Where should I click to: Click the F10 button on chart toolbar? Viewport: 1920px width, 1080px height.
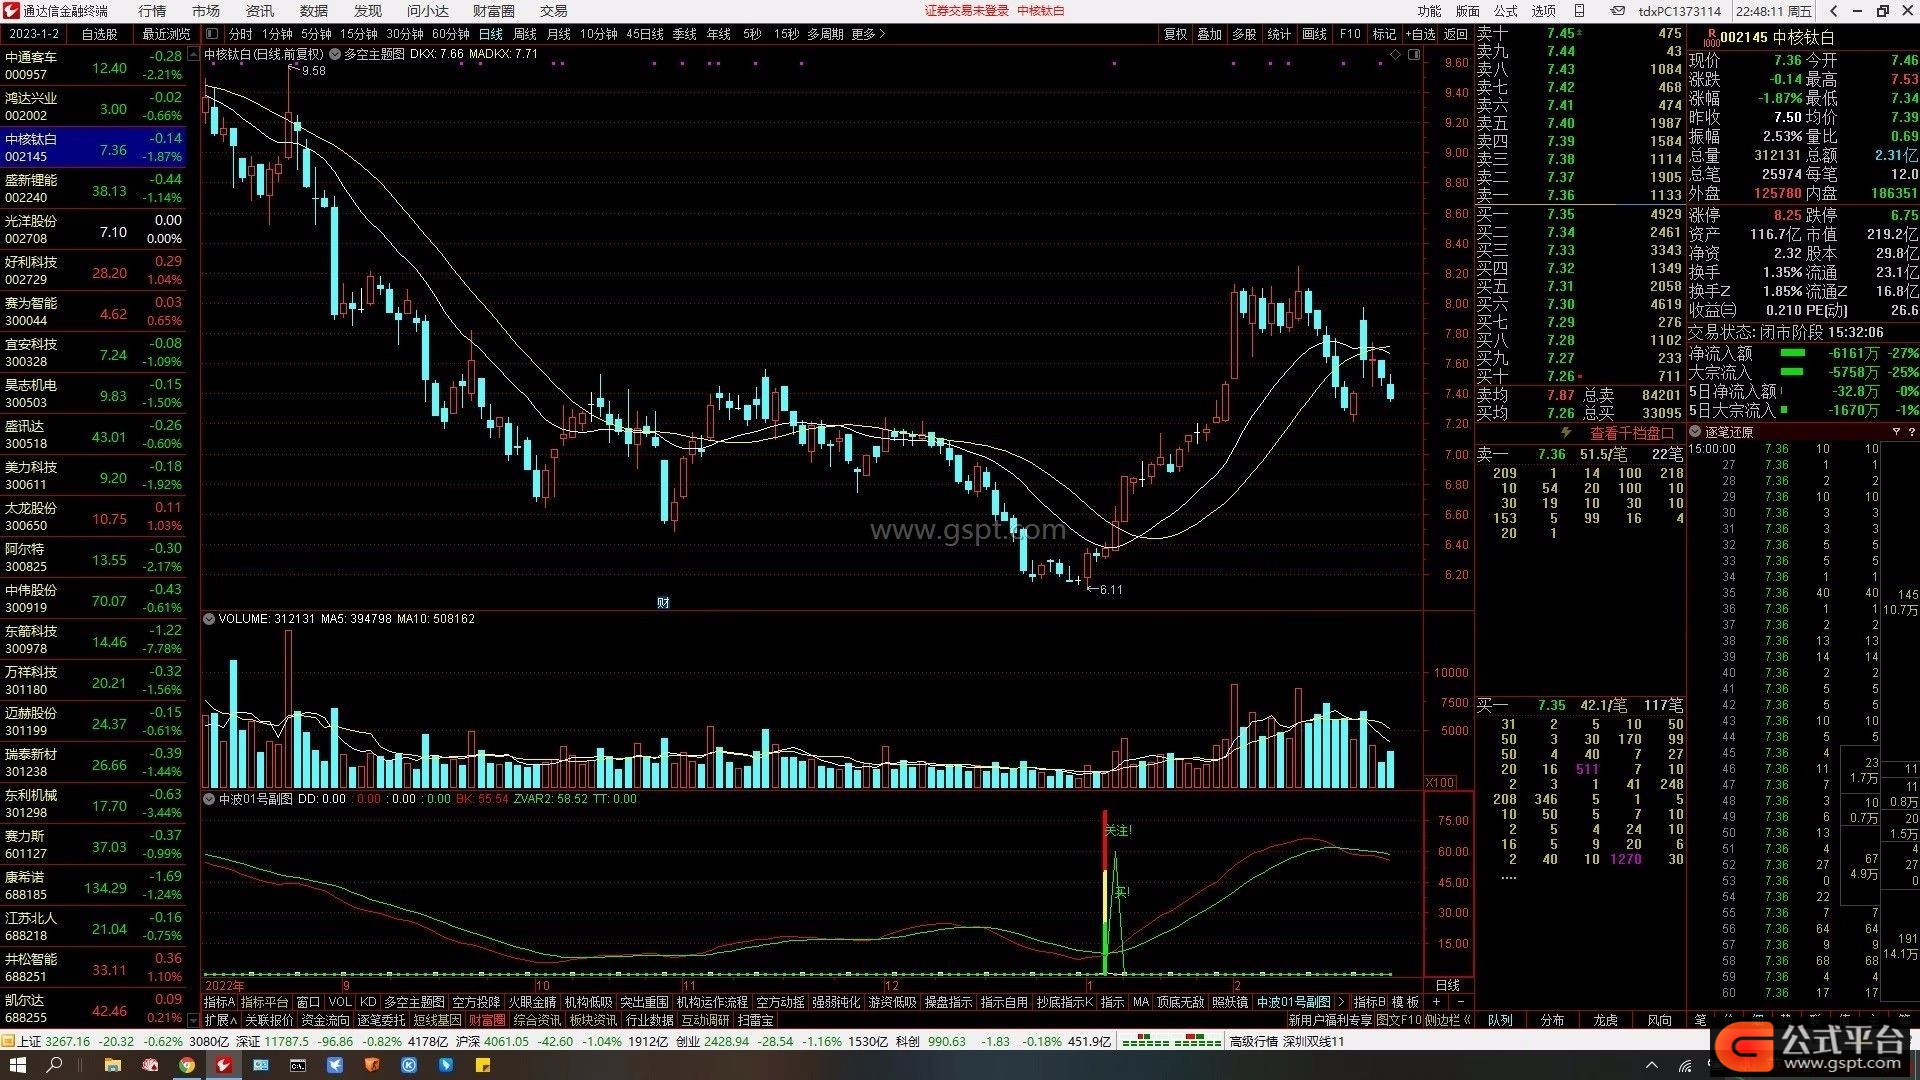pos(1350,34)
